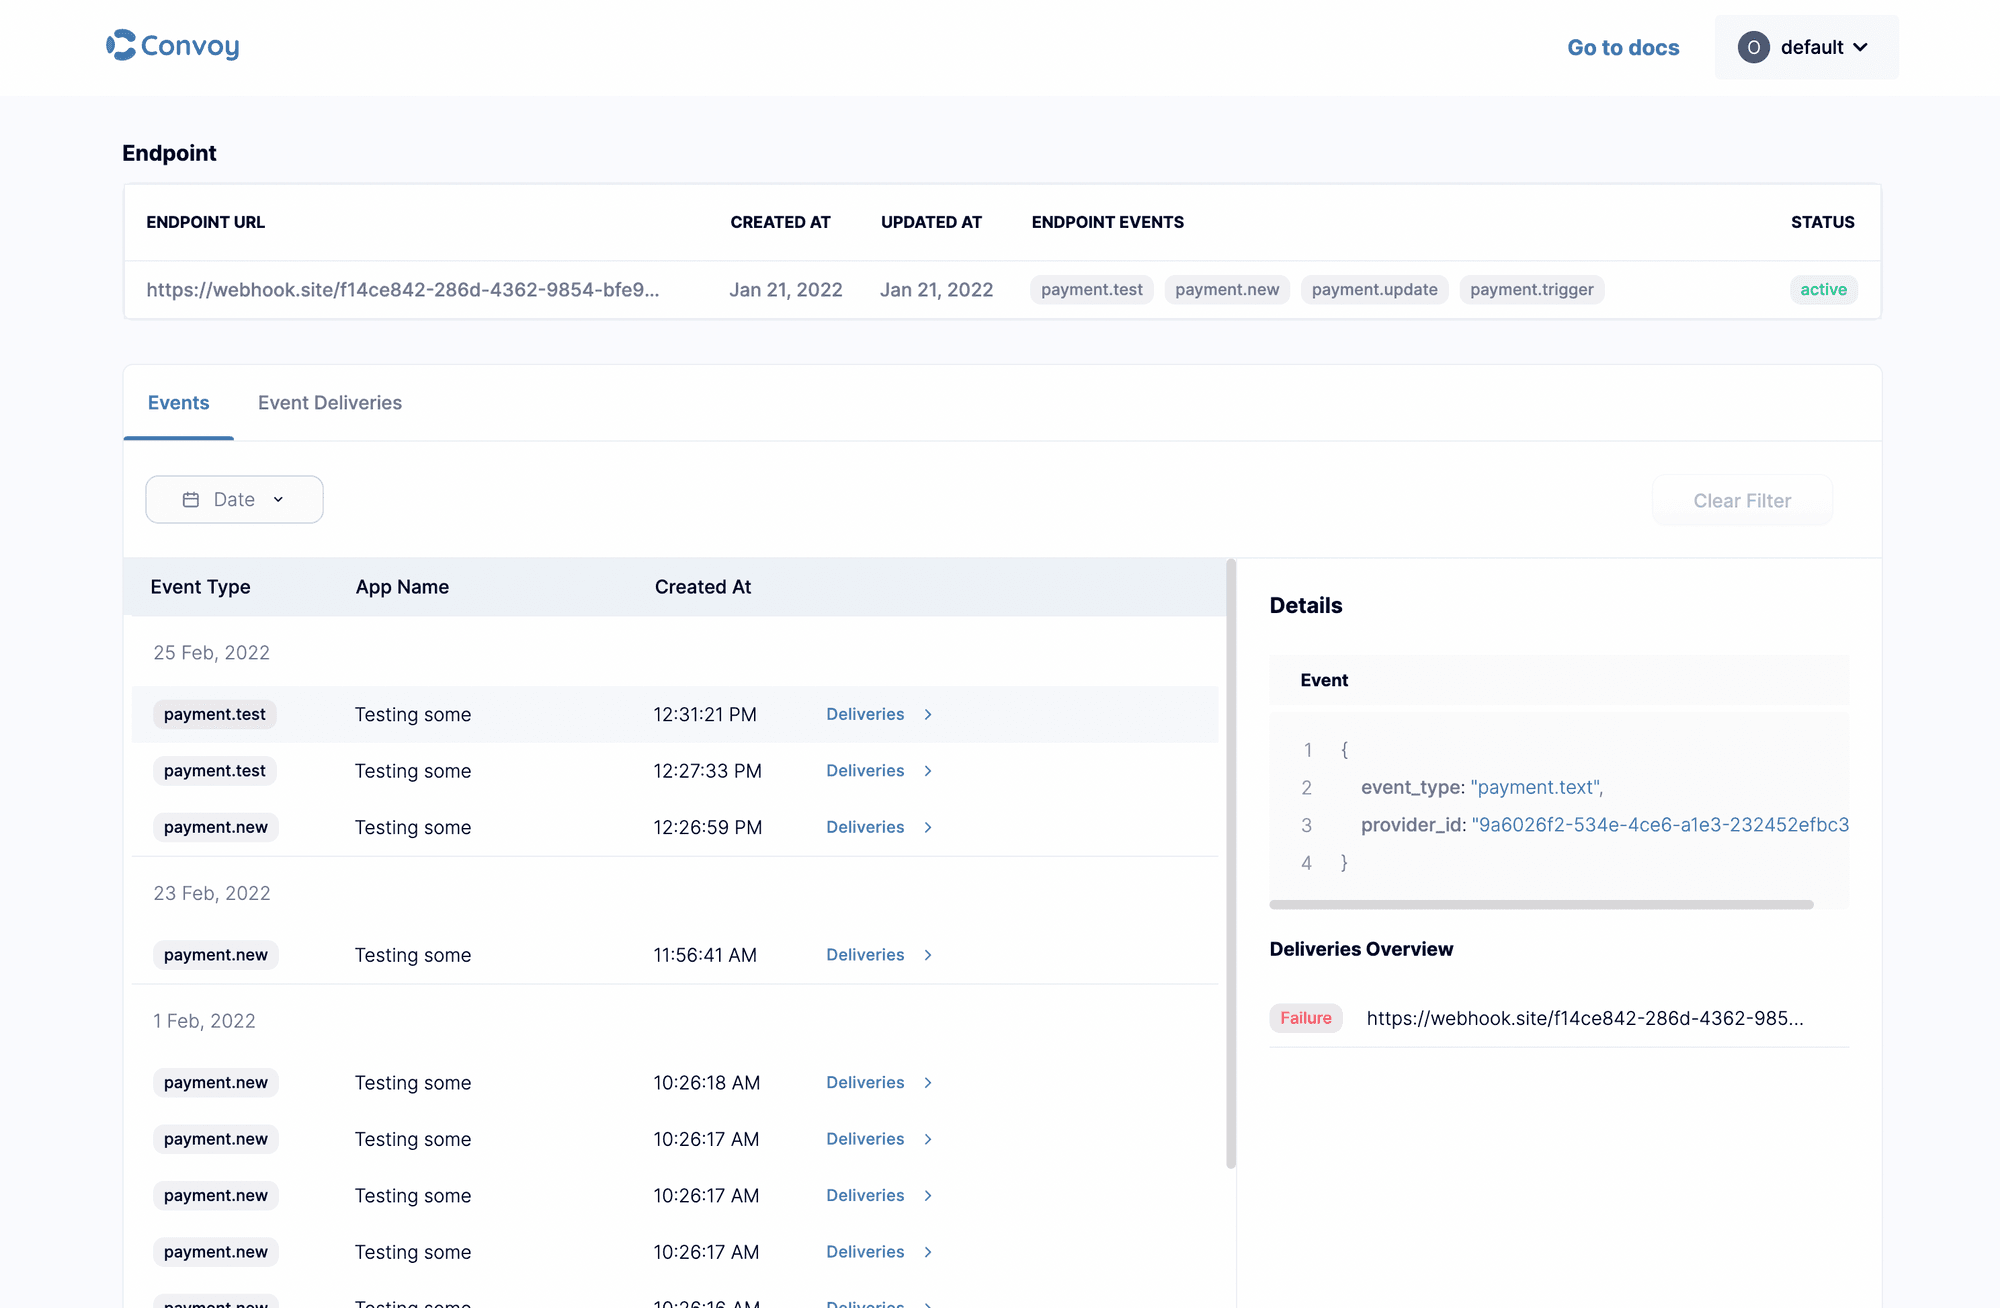This screenshot has height=1308, width=2000.
Task: Click the organization avatar circle next to default
Action: click(1753, 47)
